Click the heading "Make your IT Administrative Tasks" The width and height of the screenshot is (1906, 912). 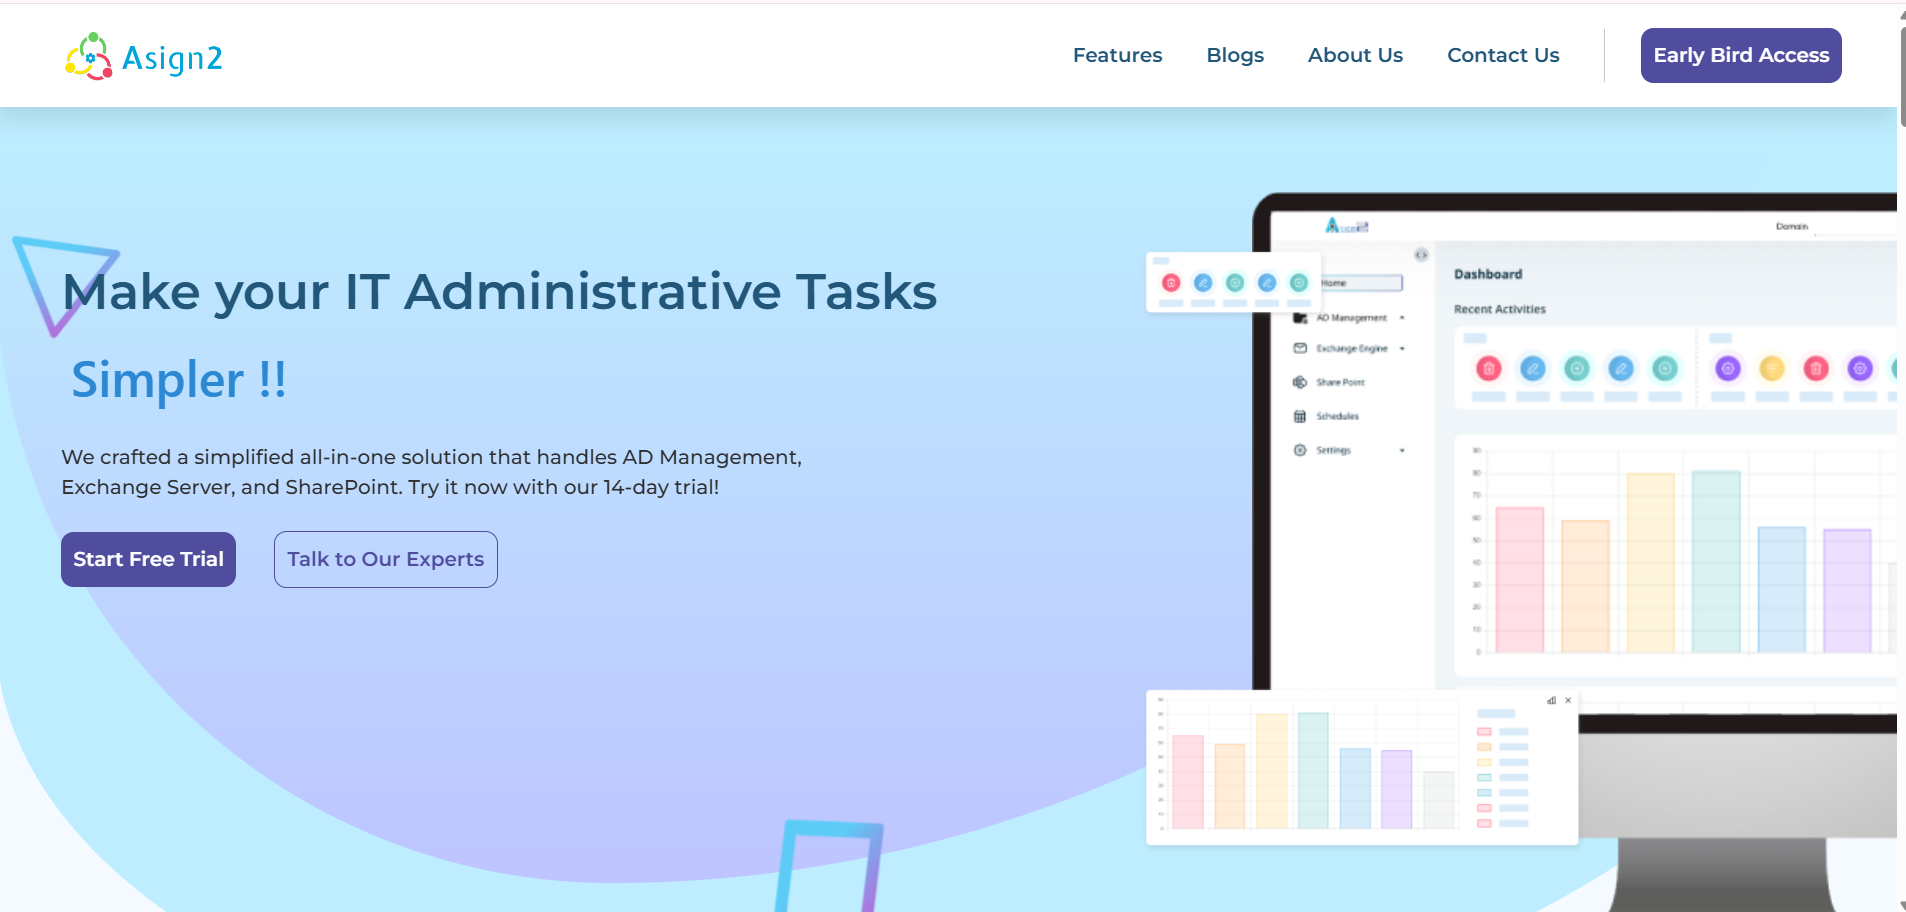pyautogui.click(x=500, y=292)
